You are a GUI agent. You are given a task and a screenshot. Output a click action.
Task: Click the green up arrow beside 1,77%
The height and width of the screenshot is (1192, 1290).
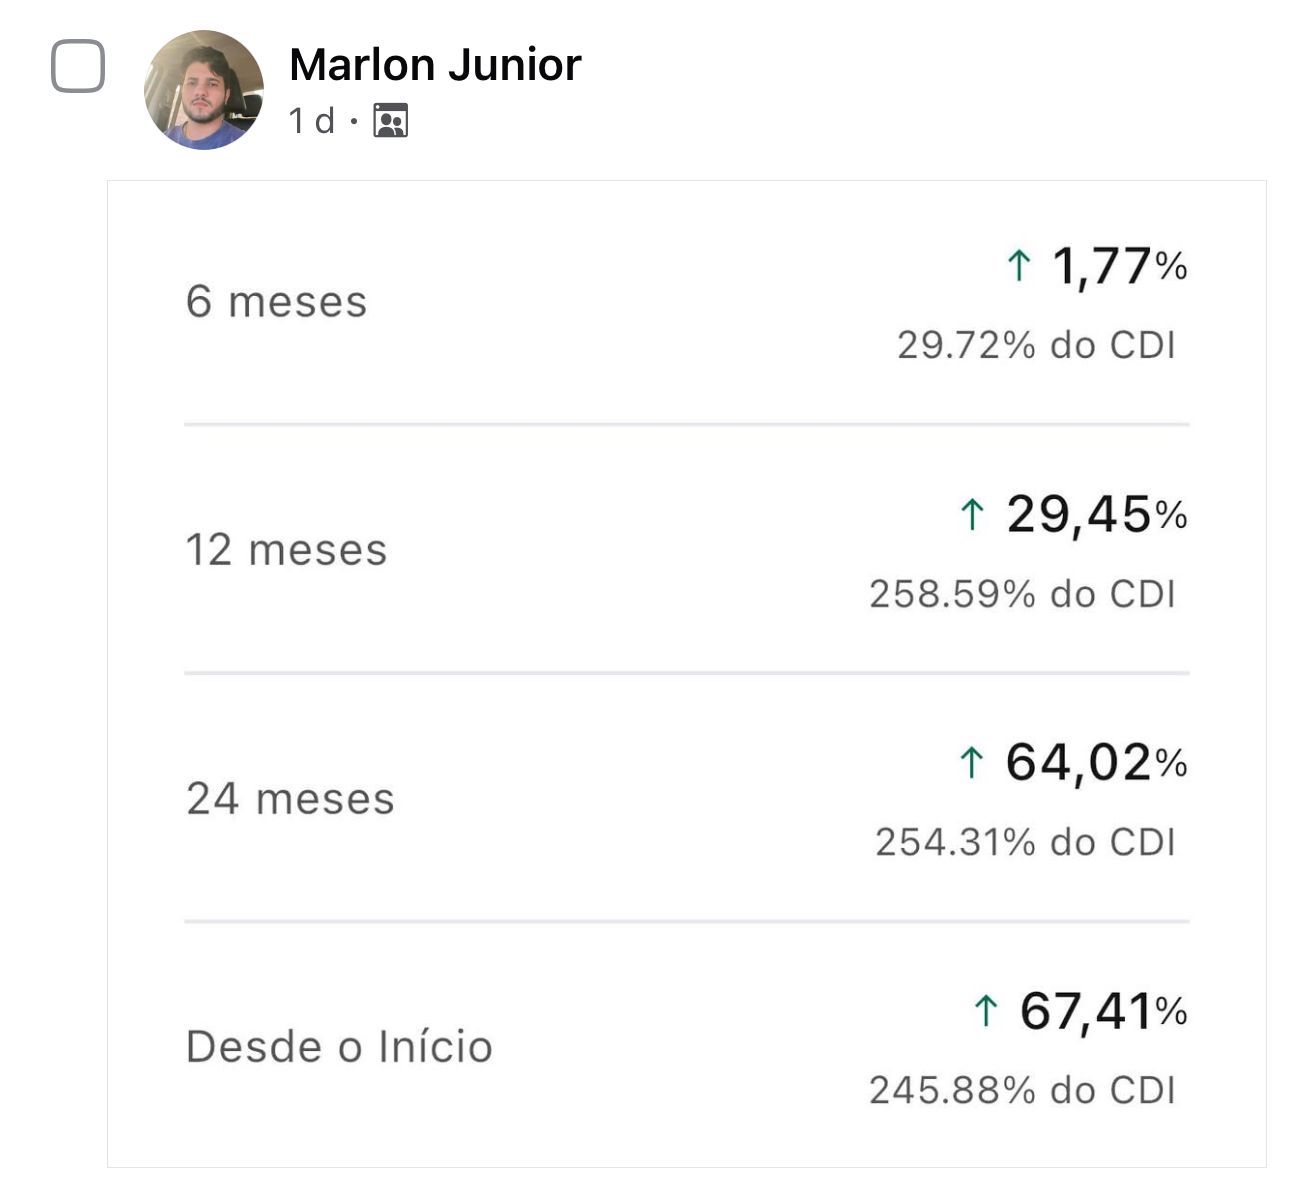point(1018,266)
